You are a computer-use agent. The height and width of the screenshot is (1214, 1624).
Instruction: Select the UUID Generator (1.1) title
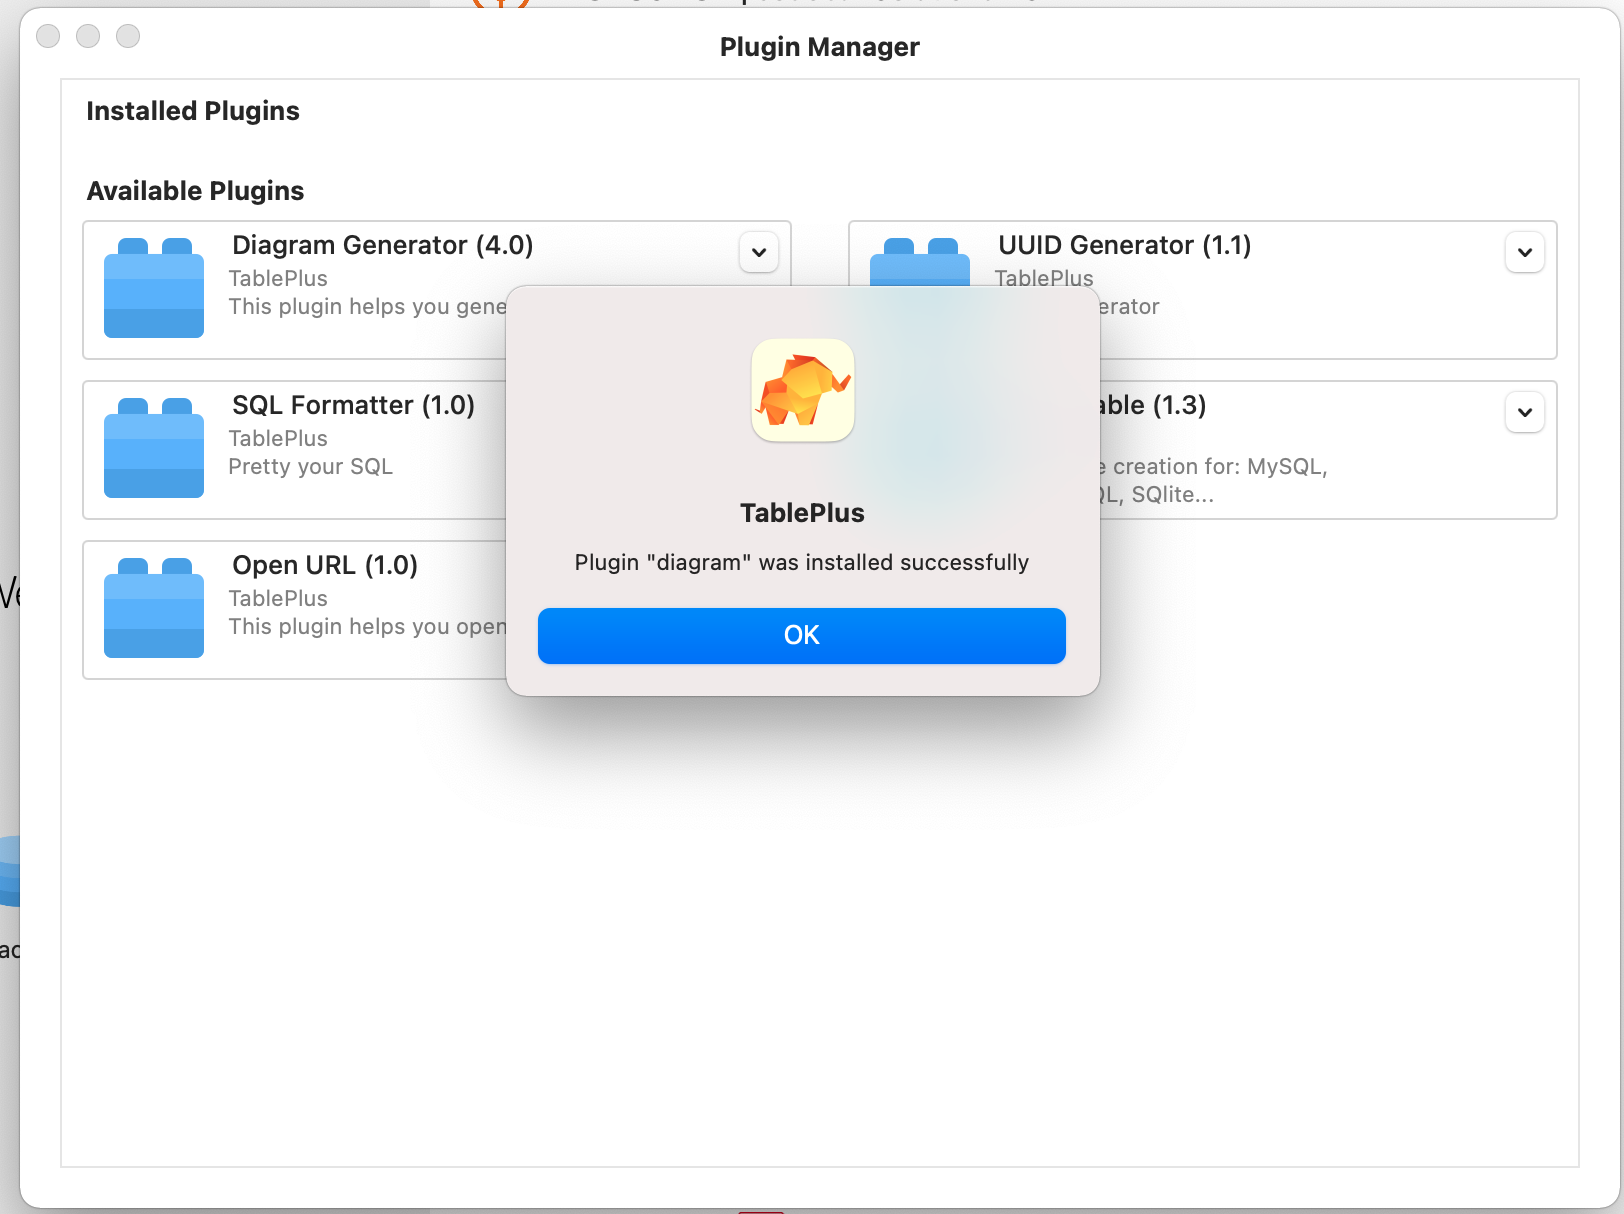click(1125, 245)
